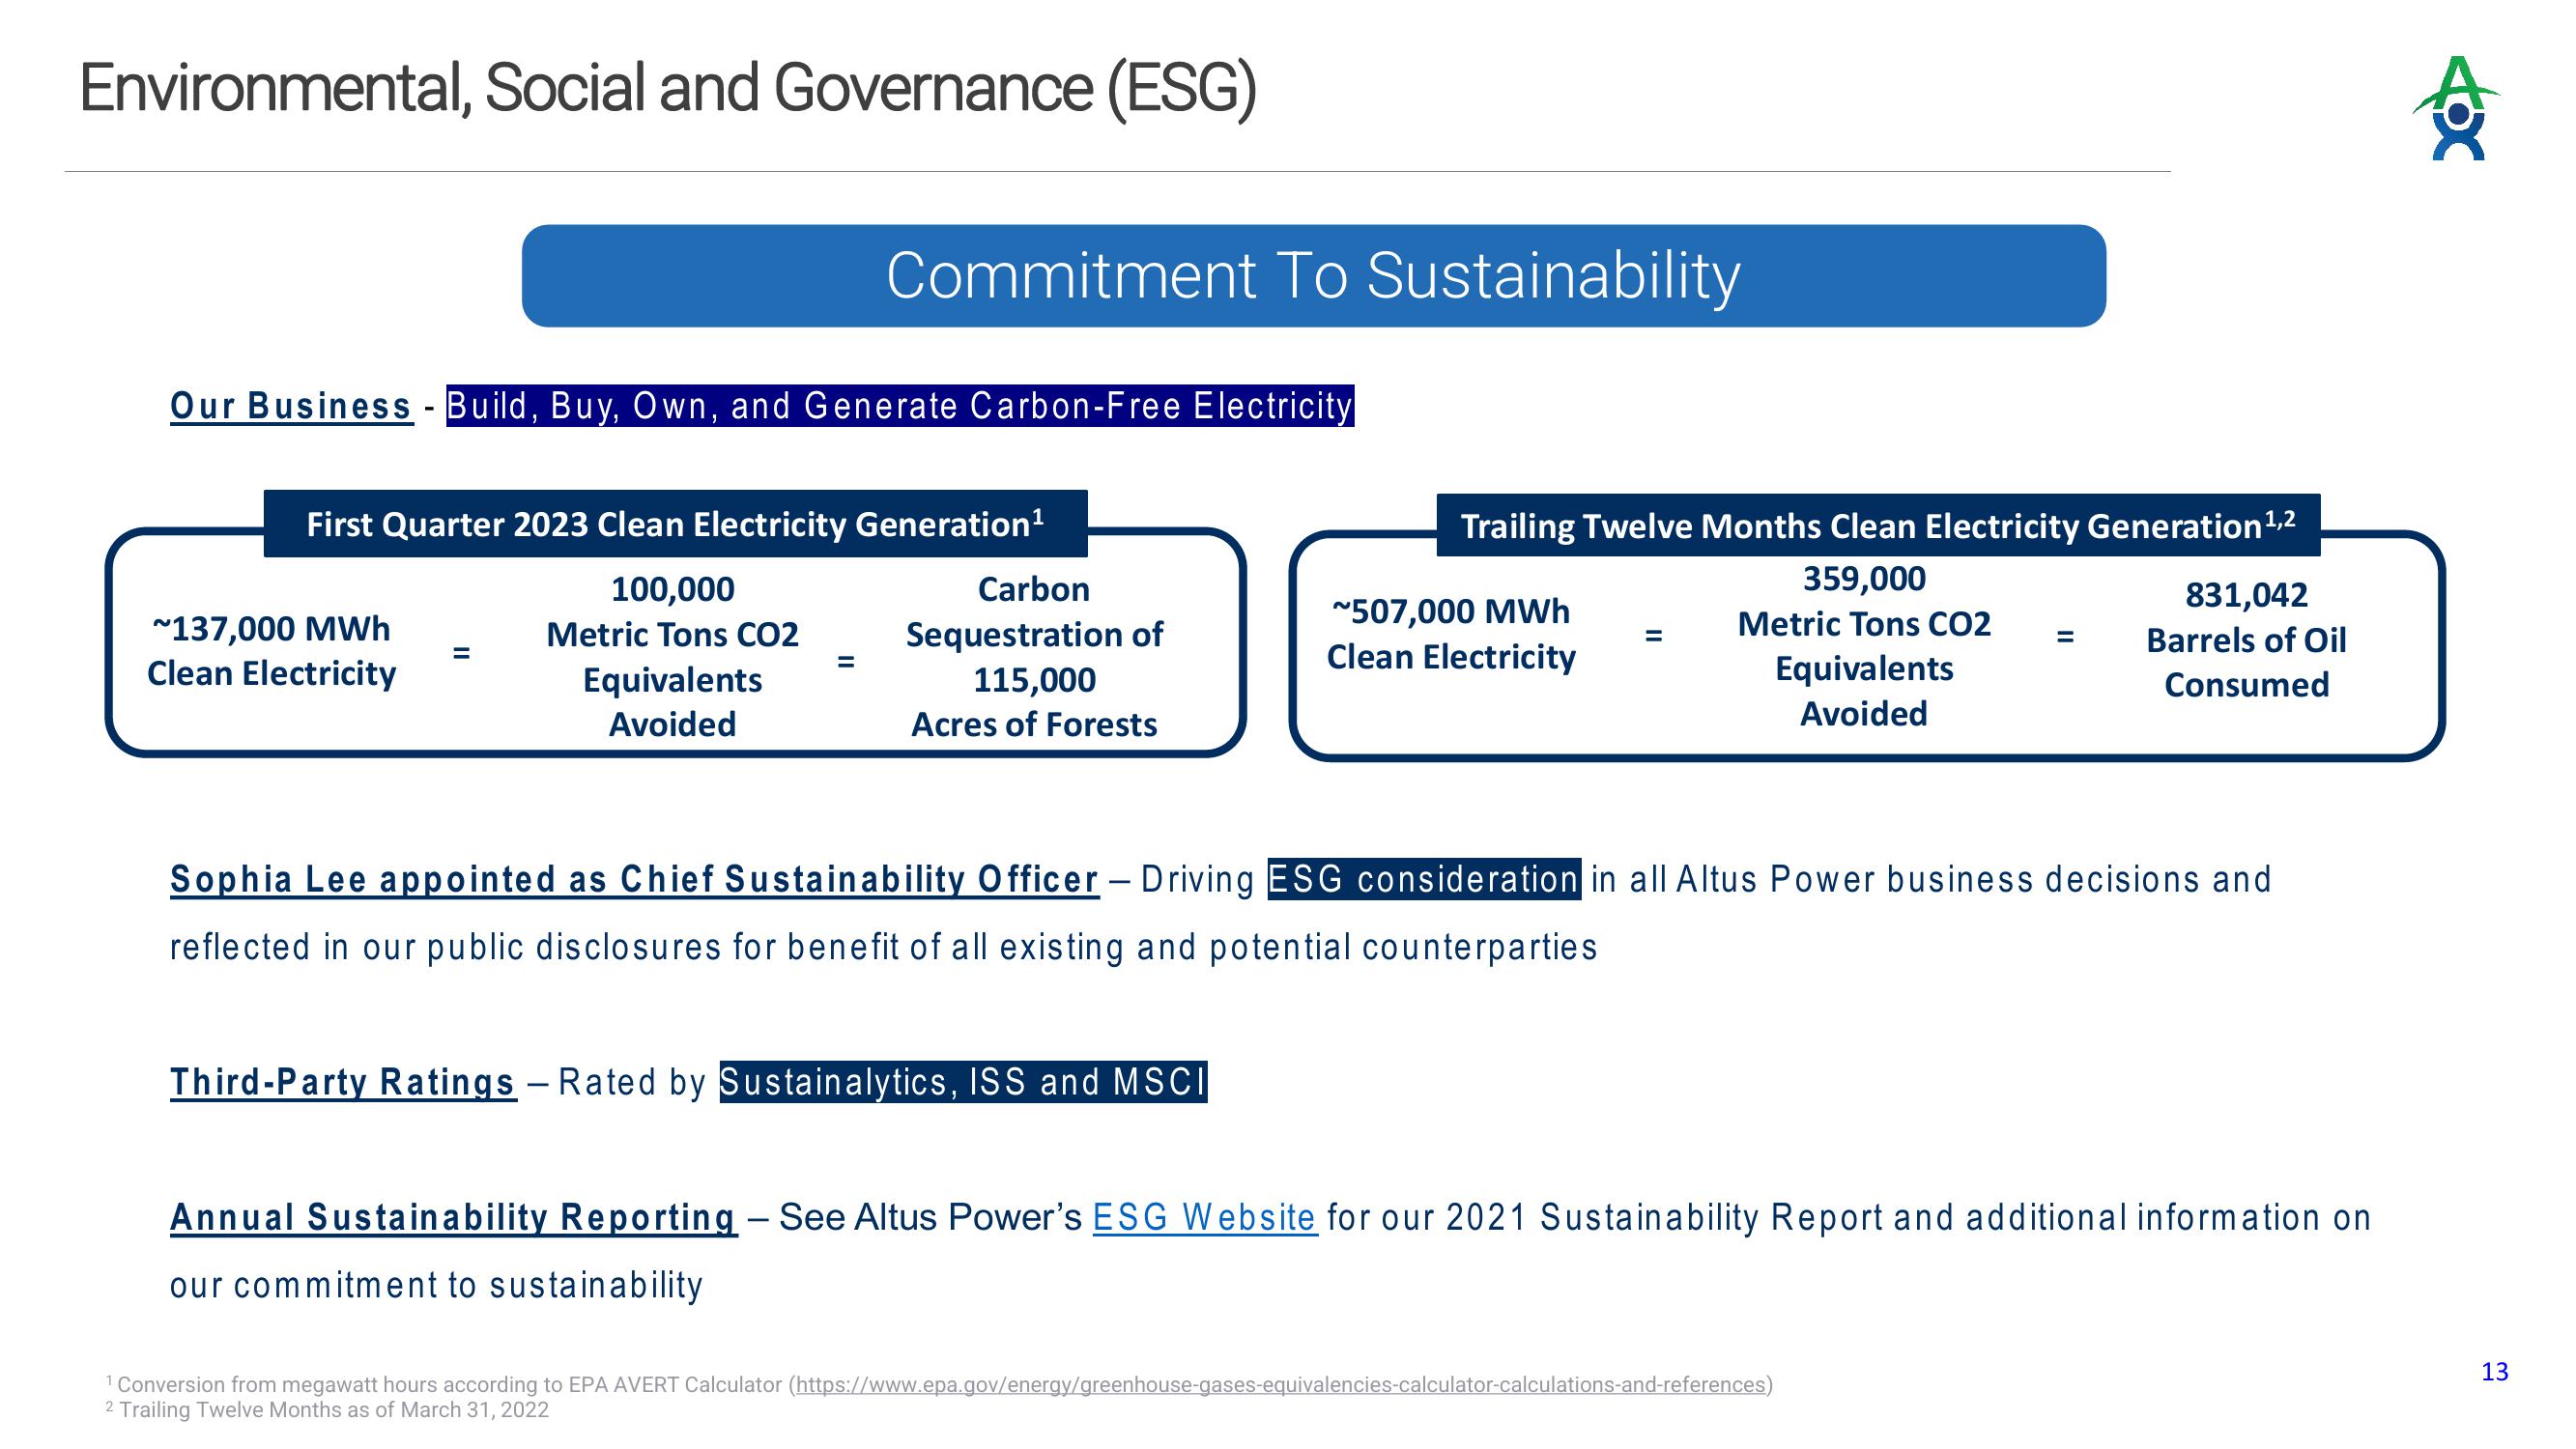Select 831,042 Barrels of Oil Consumed text
This screenshot has width=2576, height=1449.
coord(2246,640)
